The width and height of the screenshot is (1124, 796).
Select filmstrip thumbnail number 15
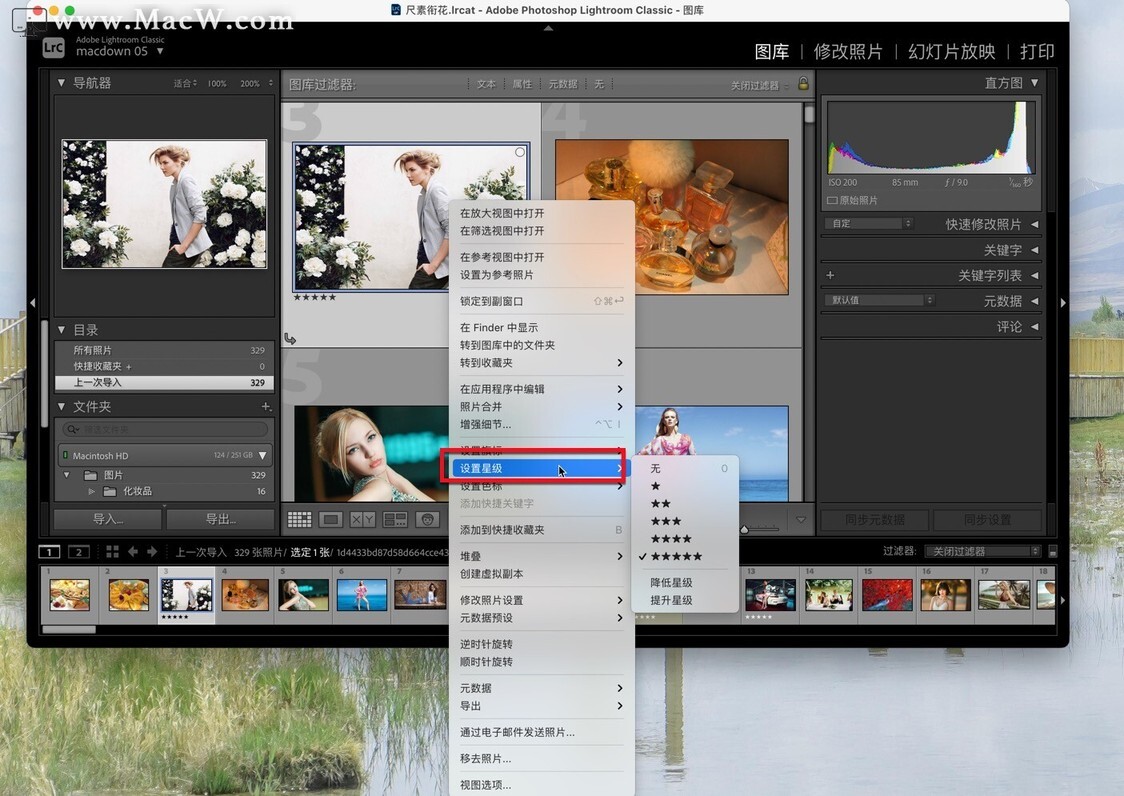pyautogui.click(x=887, y=594)
